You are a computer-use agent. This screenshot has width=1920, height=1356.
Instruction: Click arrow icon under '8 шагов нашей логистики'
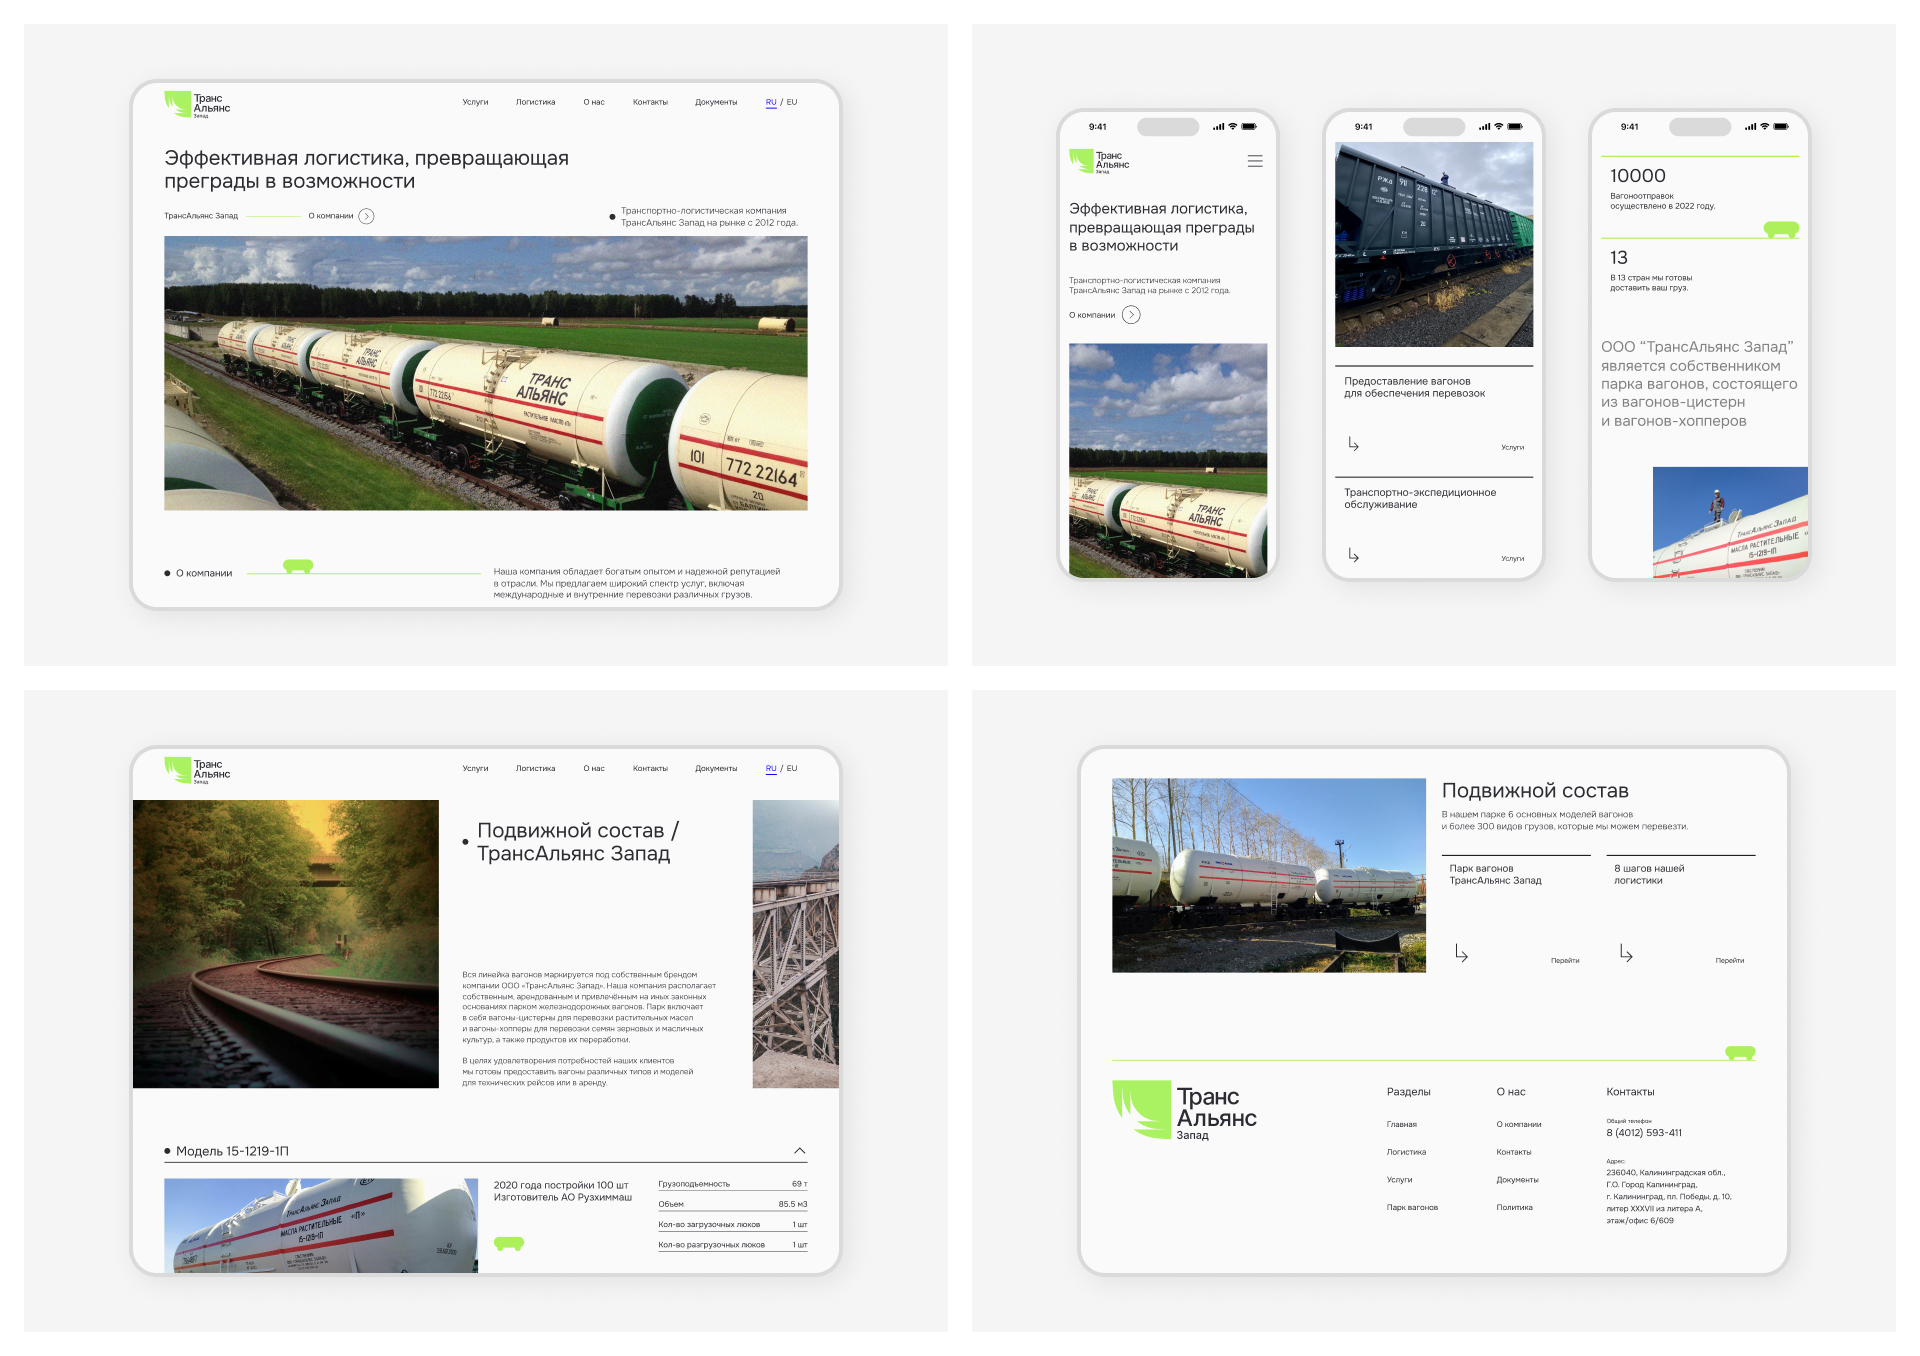pyautogui.click(x=1626, y=954)
